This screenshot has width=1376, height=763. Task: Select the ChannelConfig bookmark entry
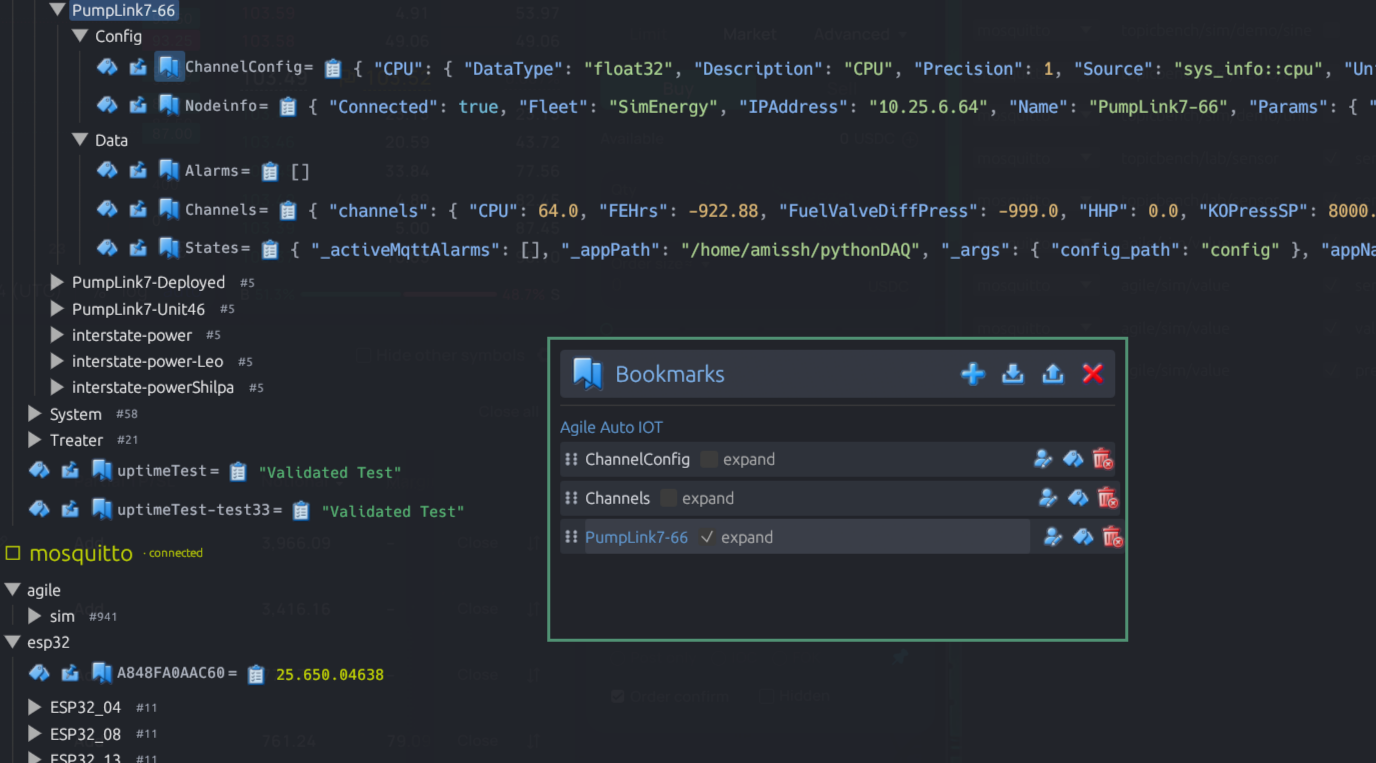click(x=637, y=459)
